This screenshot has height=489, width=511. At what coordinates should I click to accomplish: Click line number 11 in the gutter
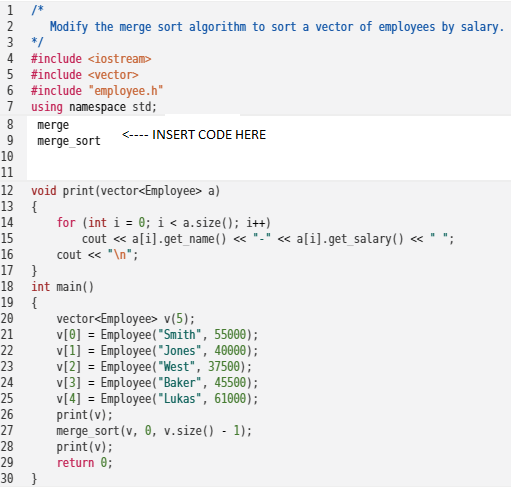click(7, 172)
